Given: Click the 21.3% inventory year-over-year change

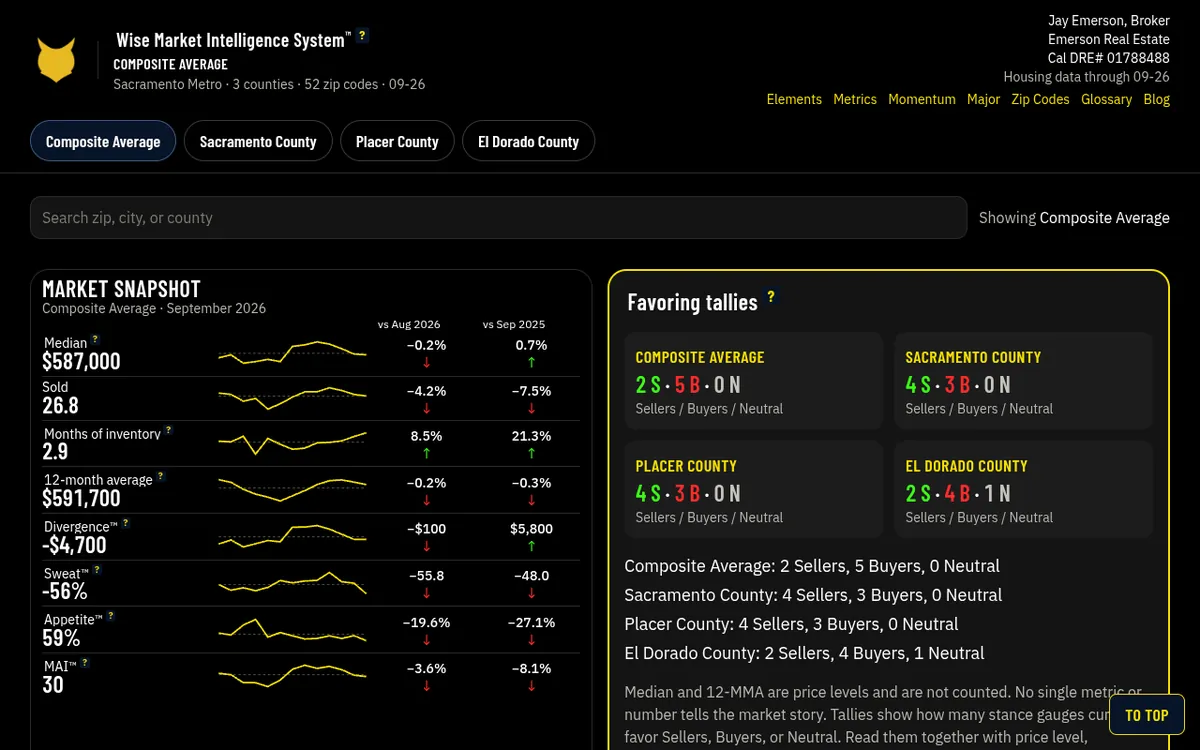Looking at the screenshot, I should [x=531, y=436].
